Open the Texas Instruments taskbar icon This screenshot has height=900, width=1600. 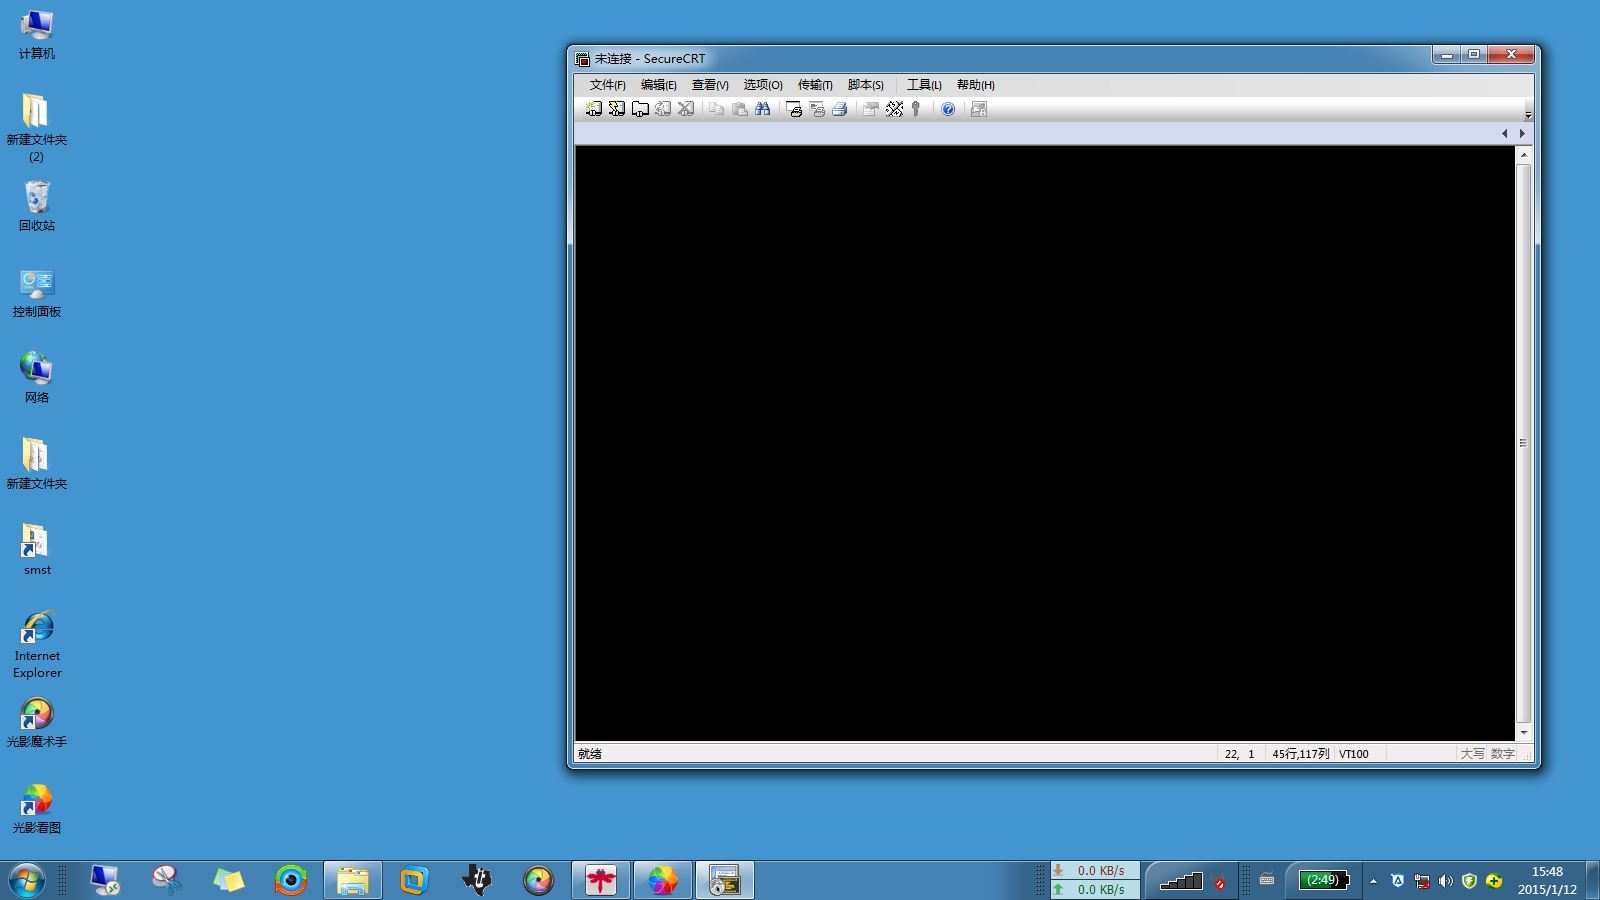pyautogui.click(x=477, y=880)
